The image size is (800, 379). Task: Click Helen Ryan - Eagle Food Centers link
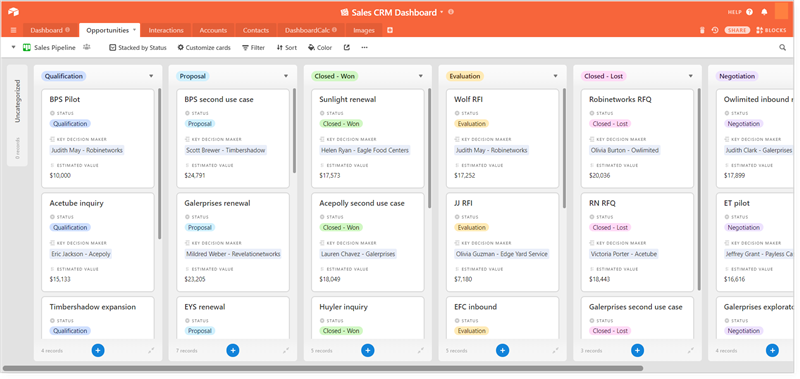click(x=365, y=150)
